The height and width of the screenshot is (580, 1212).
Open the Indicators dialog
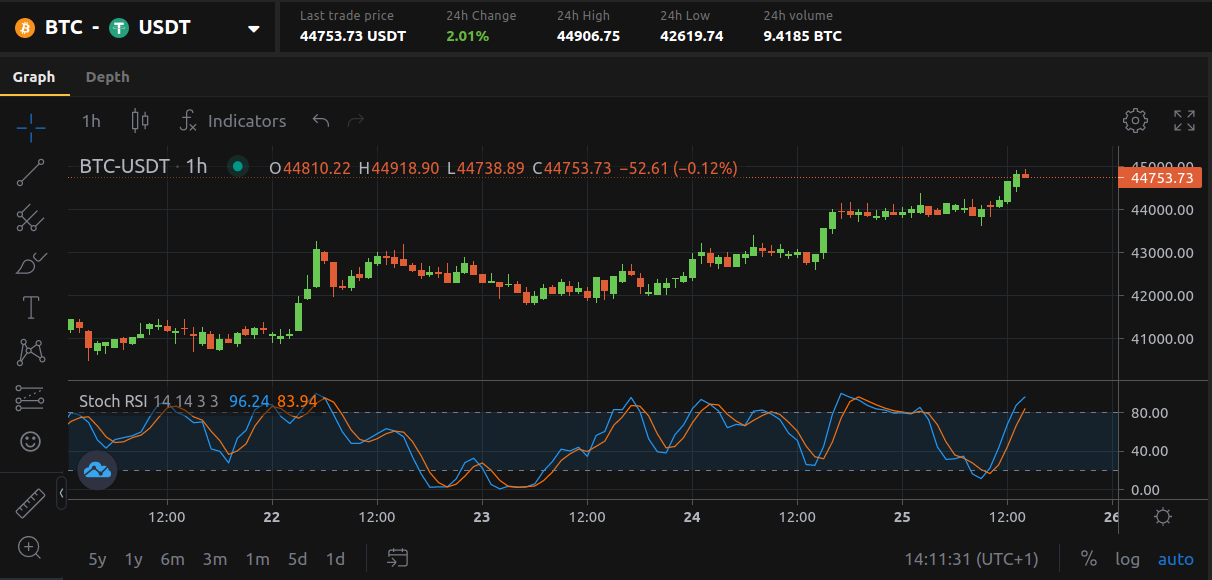coord(233,120)
